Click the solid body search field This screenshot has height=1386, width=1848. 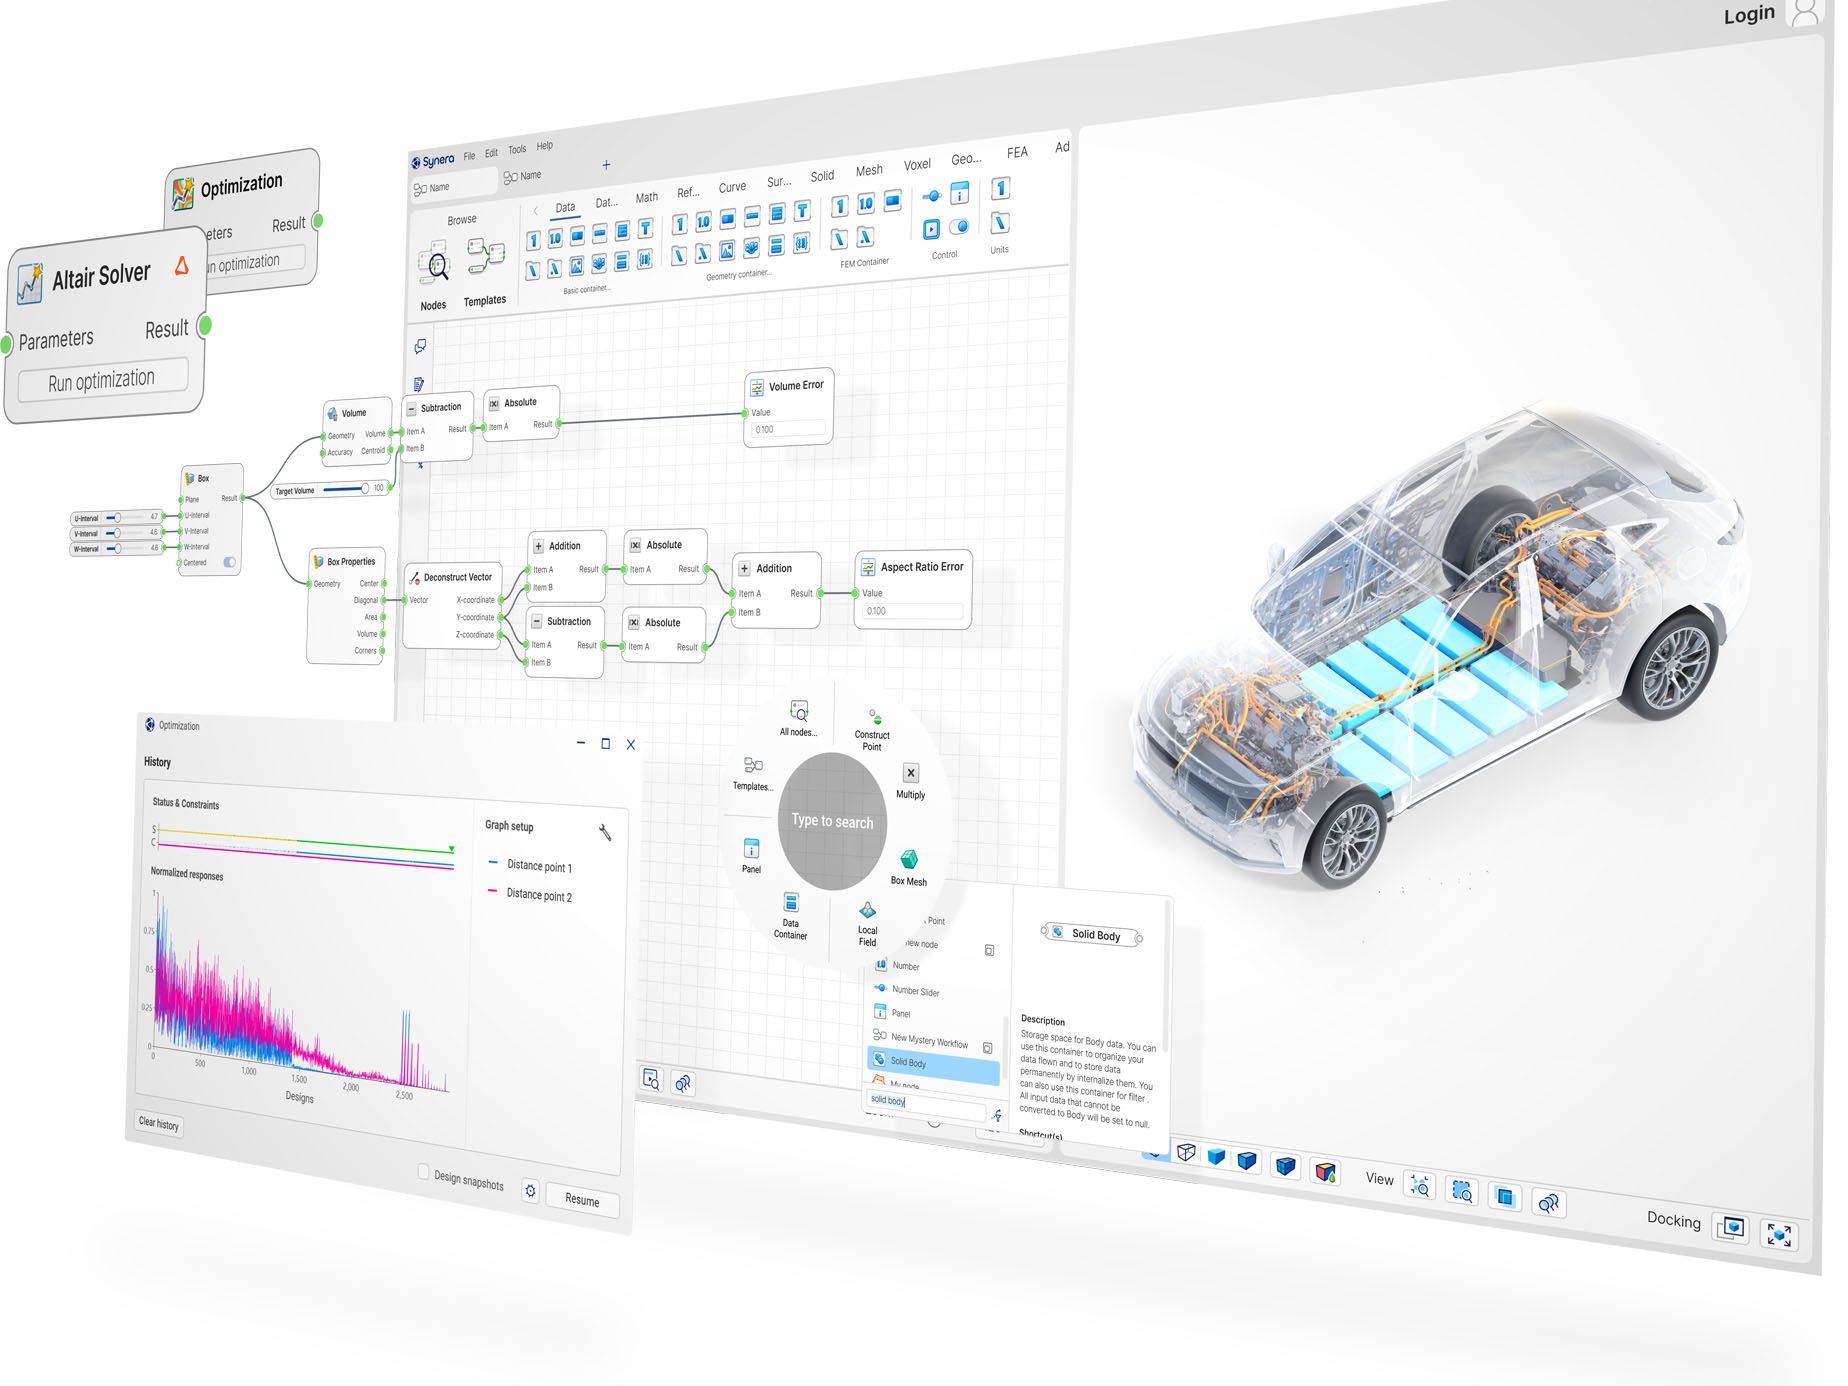[927, 1103]
